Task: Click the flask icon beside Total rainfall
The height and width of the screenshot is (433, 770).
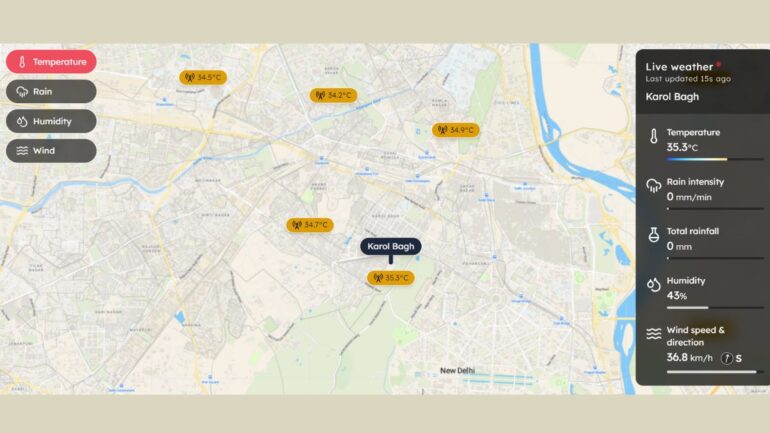Action: point(654,235)
